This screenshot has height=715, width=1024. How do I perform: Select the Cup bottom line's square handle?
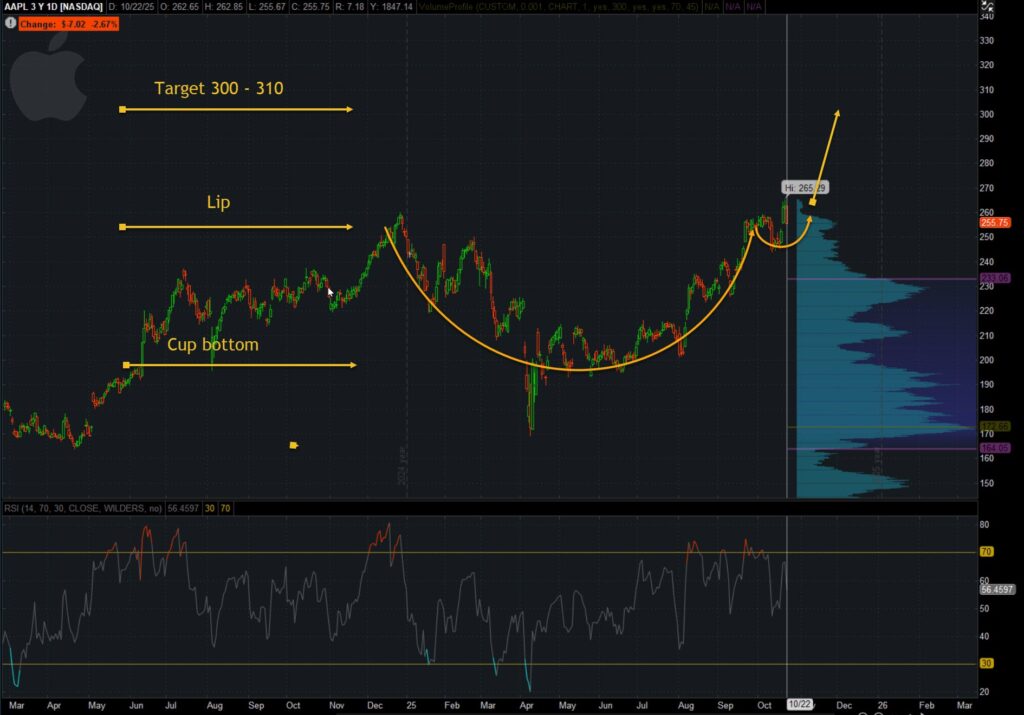(x=126, y=365)
